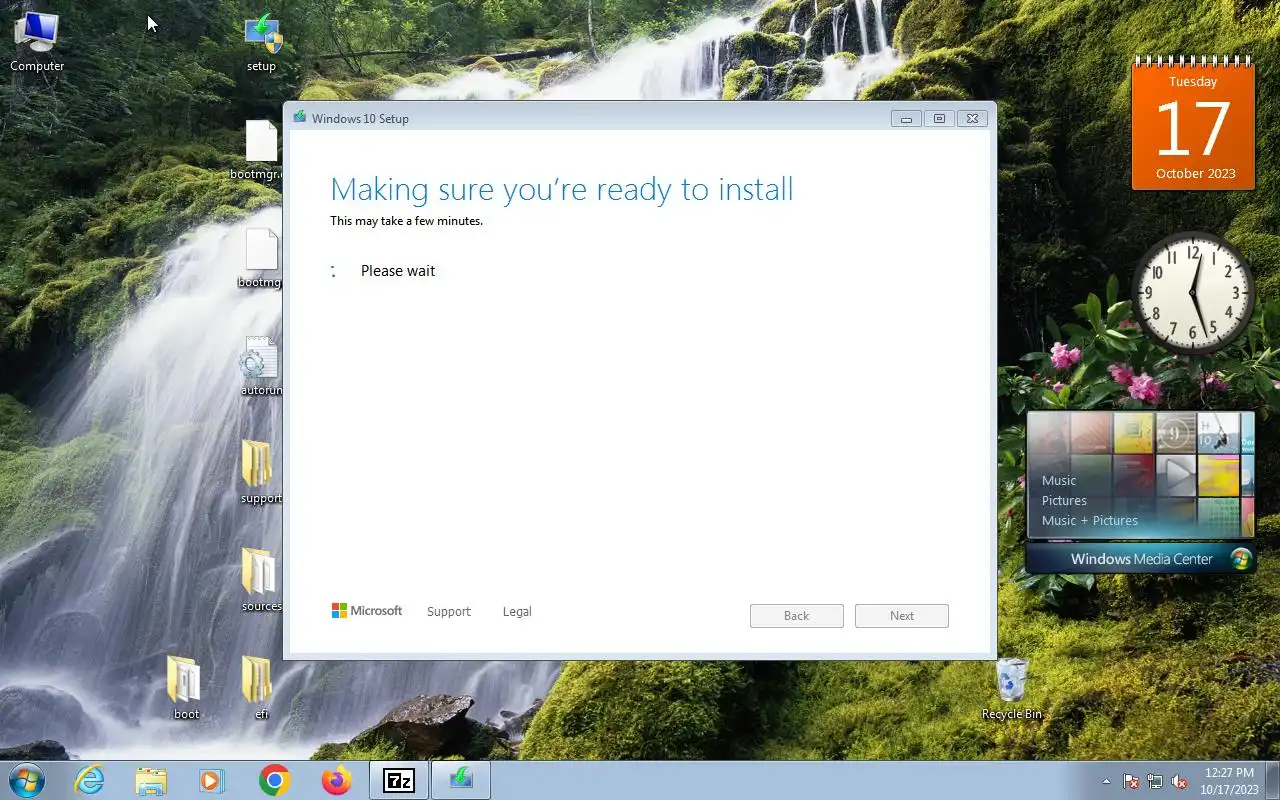This screenshot has height=800, width=1280.
Task: Click the Next button in Setup
Action: 902,616
